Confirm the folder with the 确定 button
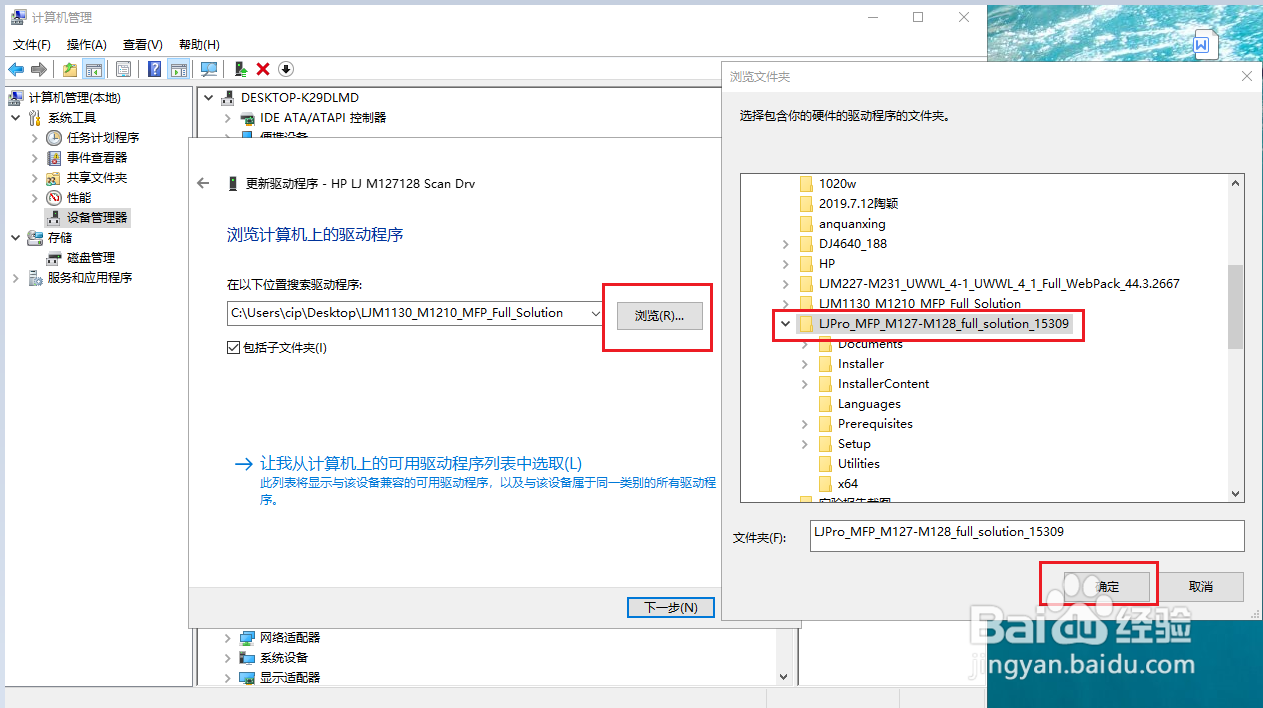 [x=1107, y=587]
